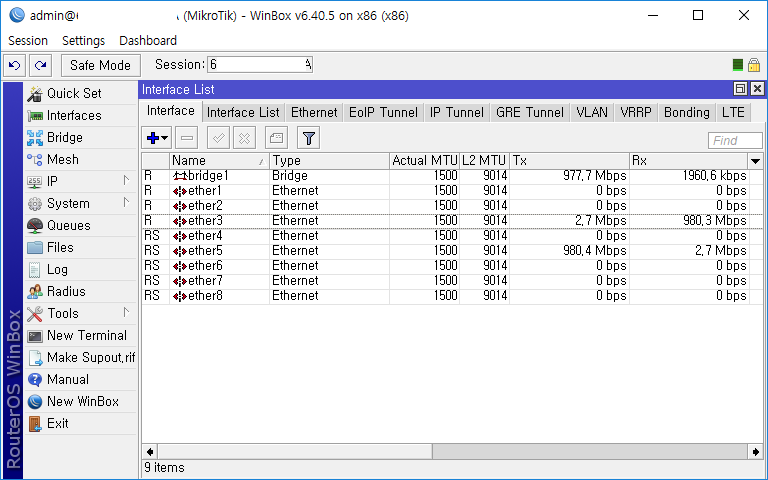This screenshot has height=480, width=768.
Task: Click the redo arrow icon
Action: point(41,65)
